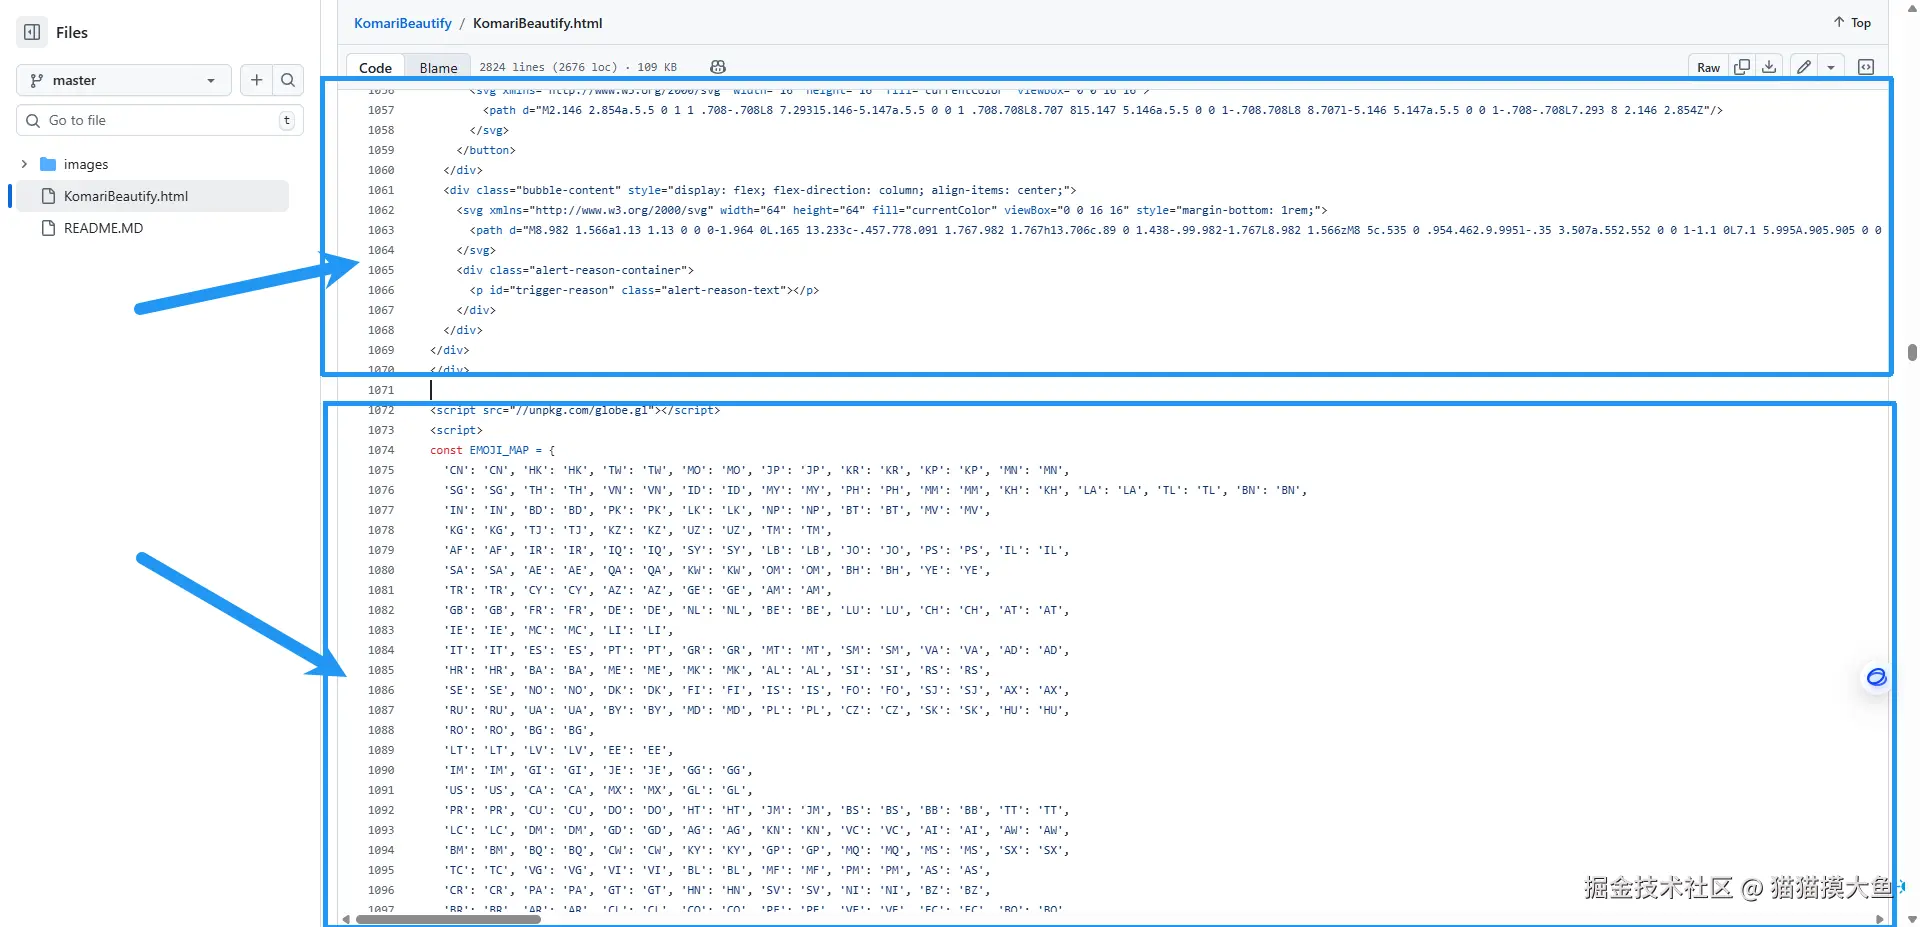Open the master branch dropdown
Image resolution: width=1920 pixels, height=927 pixels.
coord(124,80)
